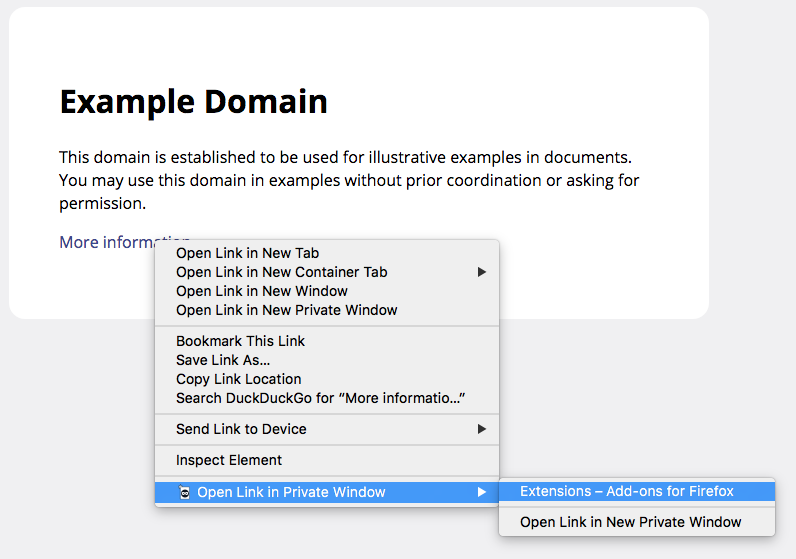Click the Send Link to Device label
The height and width of the screenshot is (559, 796).
(x=241, y=429)
